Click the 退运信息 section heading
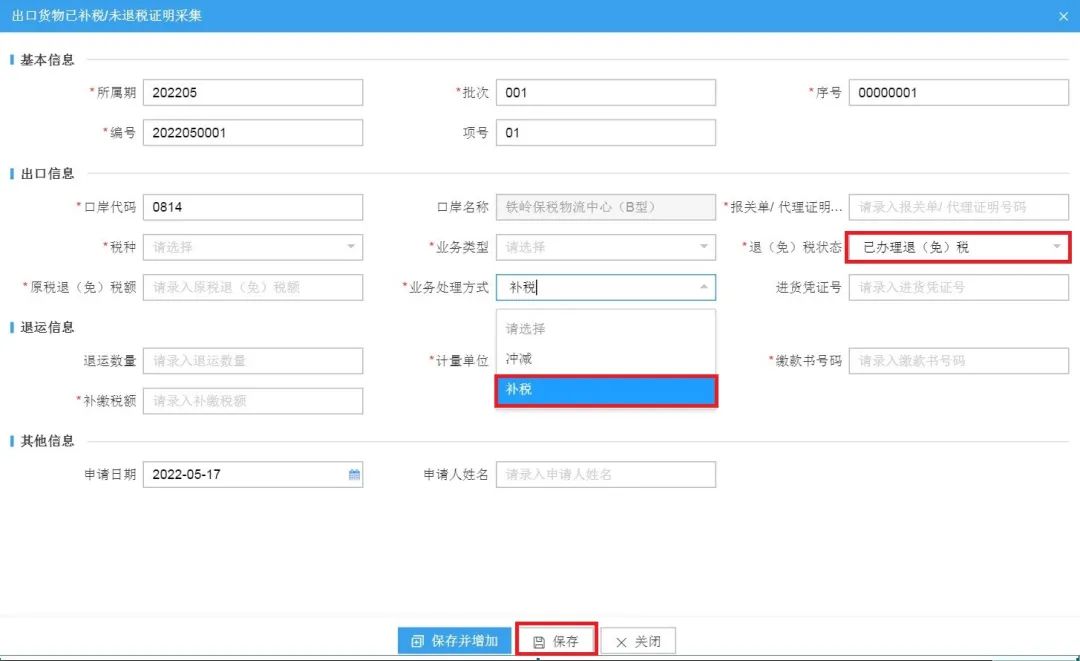Image resolution: width=1080 pixels, height=661 pixels. tap(47, 327)
